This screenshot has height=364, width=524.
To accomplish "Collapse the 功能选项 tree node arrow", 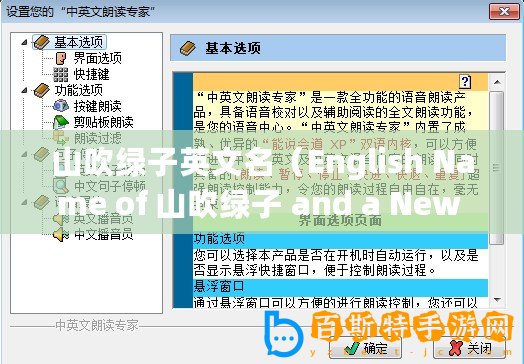I will coord(24,90).
